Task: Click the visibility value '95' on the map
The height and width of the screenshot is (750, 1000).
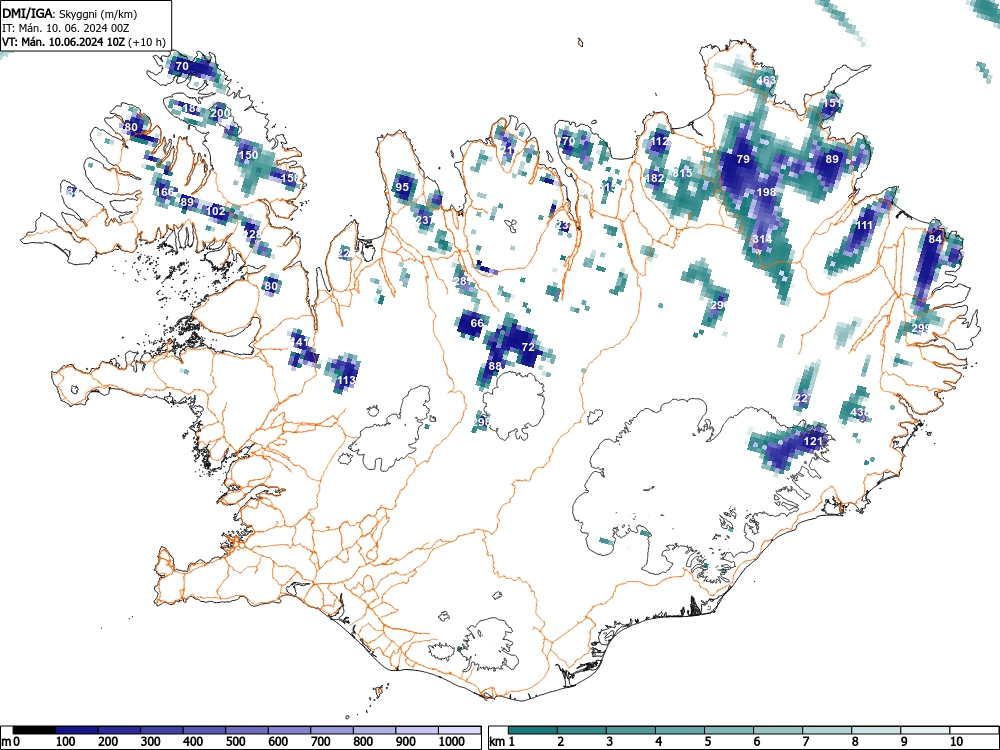Action: point(402,187)
